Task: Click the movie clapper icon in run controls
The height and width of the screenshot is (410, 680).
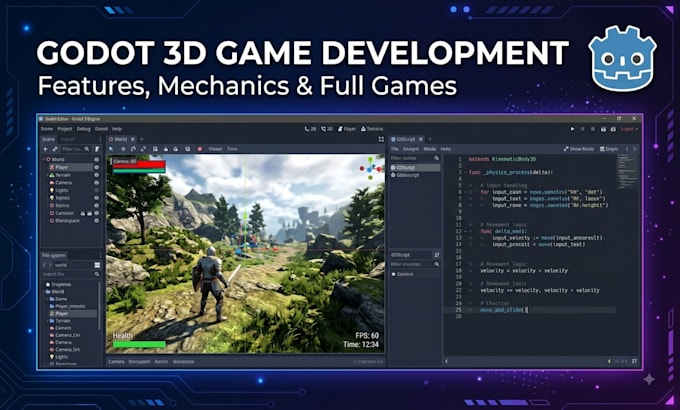Action: (x=603, y=129)
